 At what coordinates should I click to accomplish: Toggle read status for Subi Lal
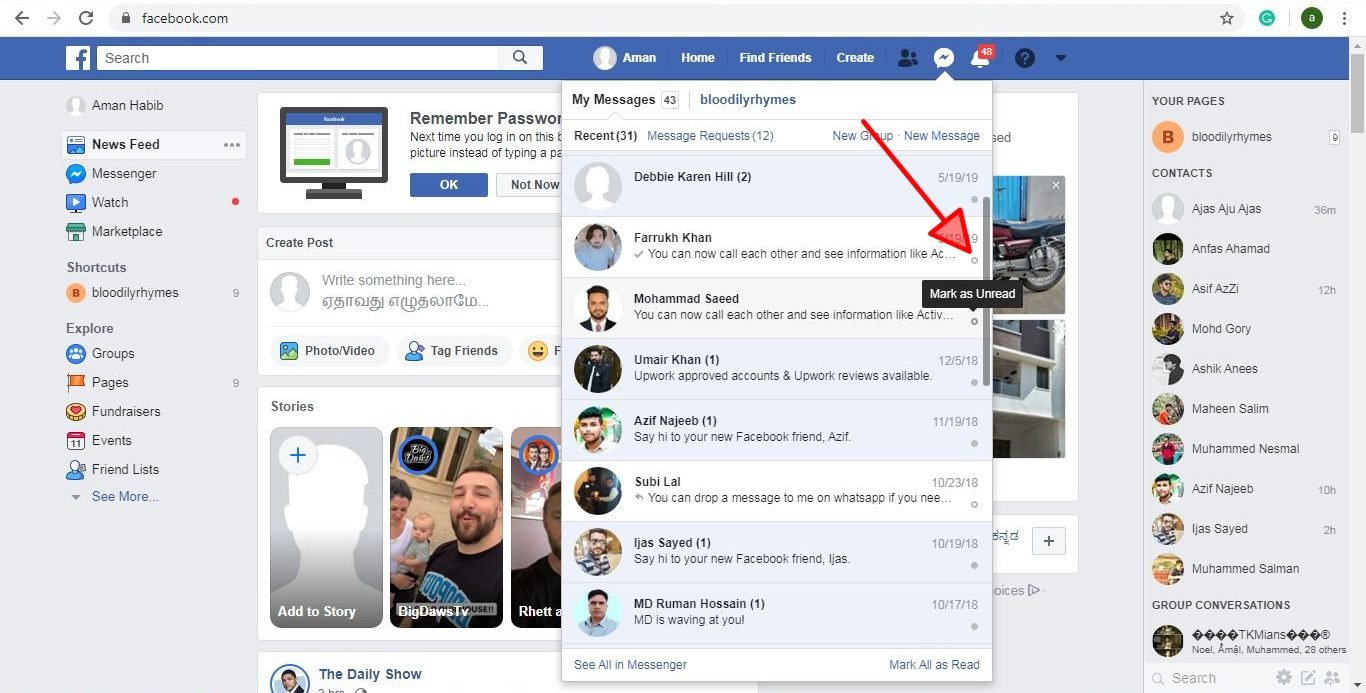pos(974,505)
